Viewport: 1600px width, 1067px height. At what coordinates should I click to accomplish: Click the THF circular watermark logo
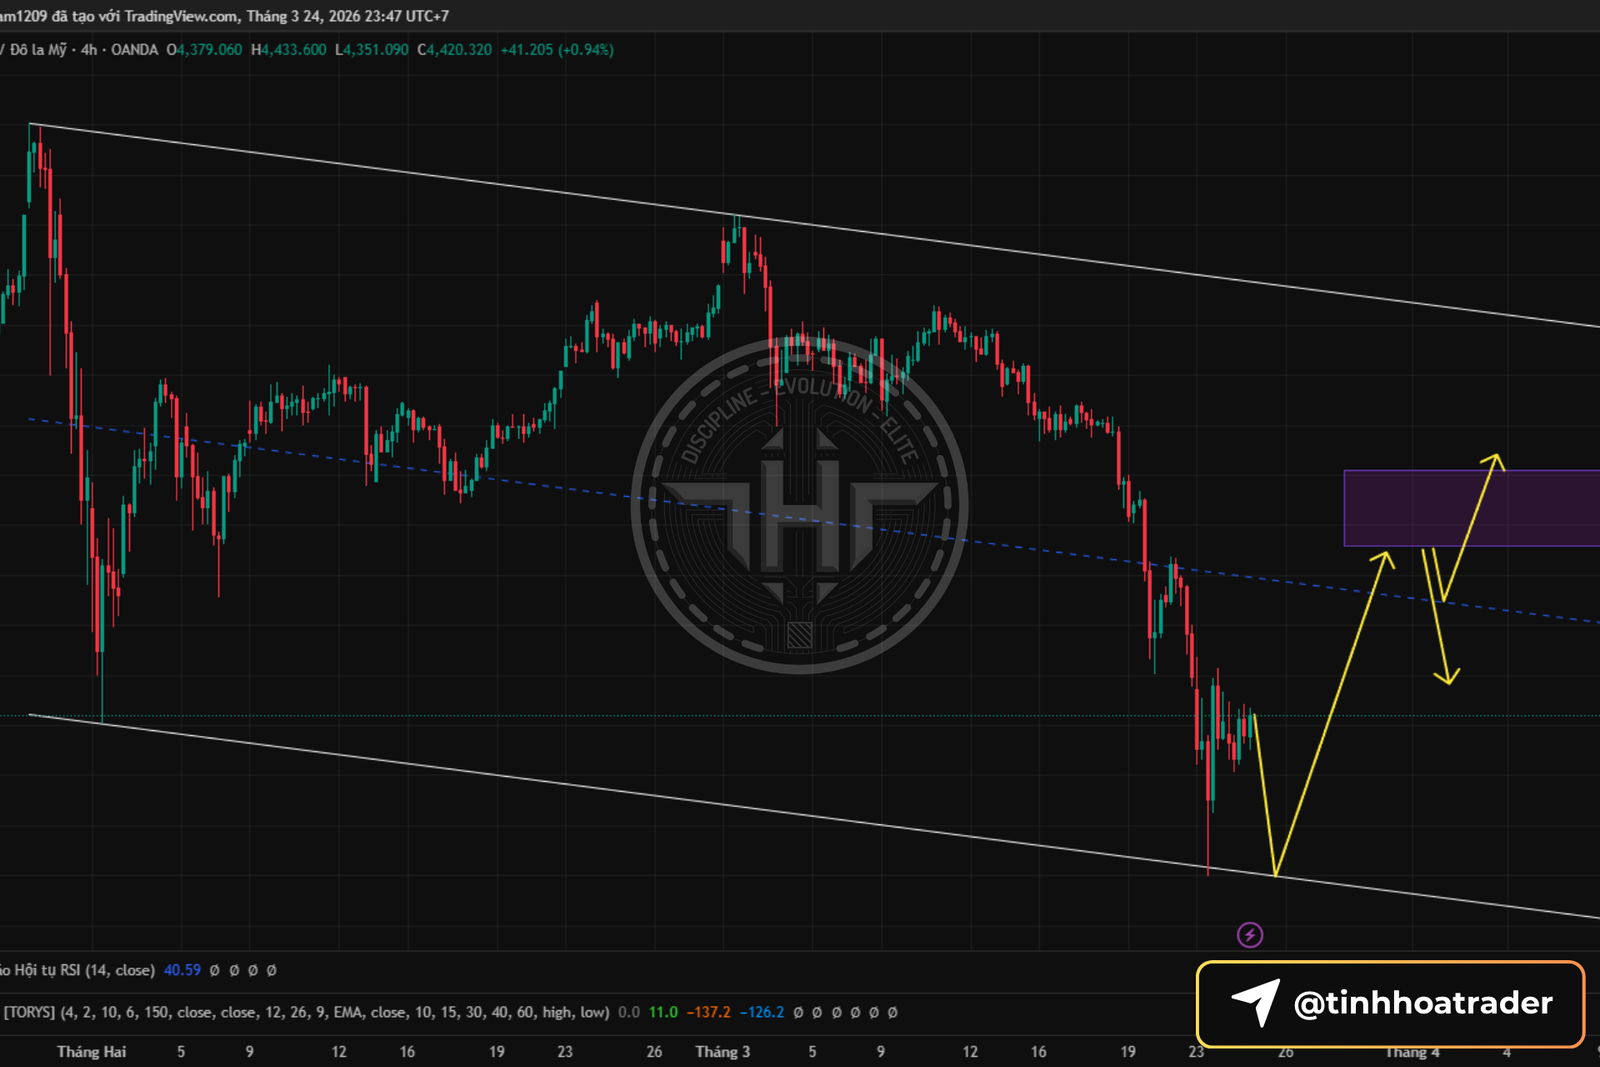[800, 506]
